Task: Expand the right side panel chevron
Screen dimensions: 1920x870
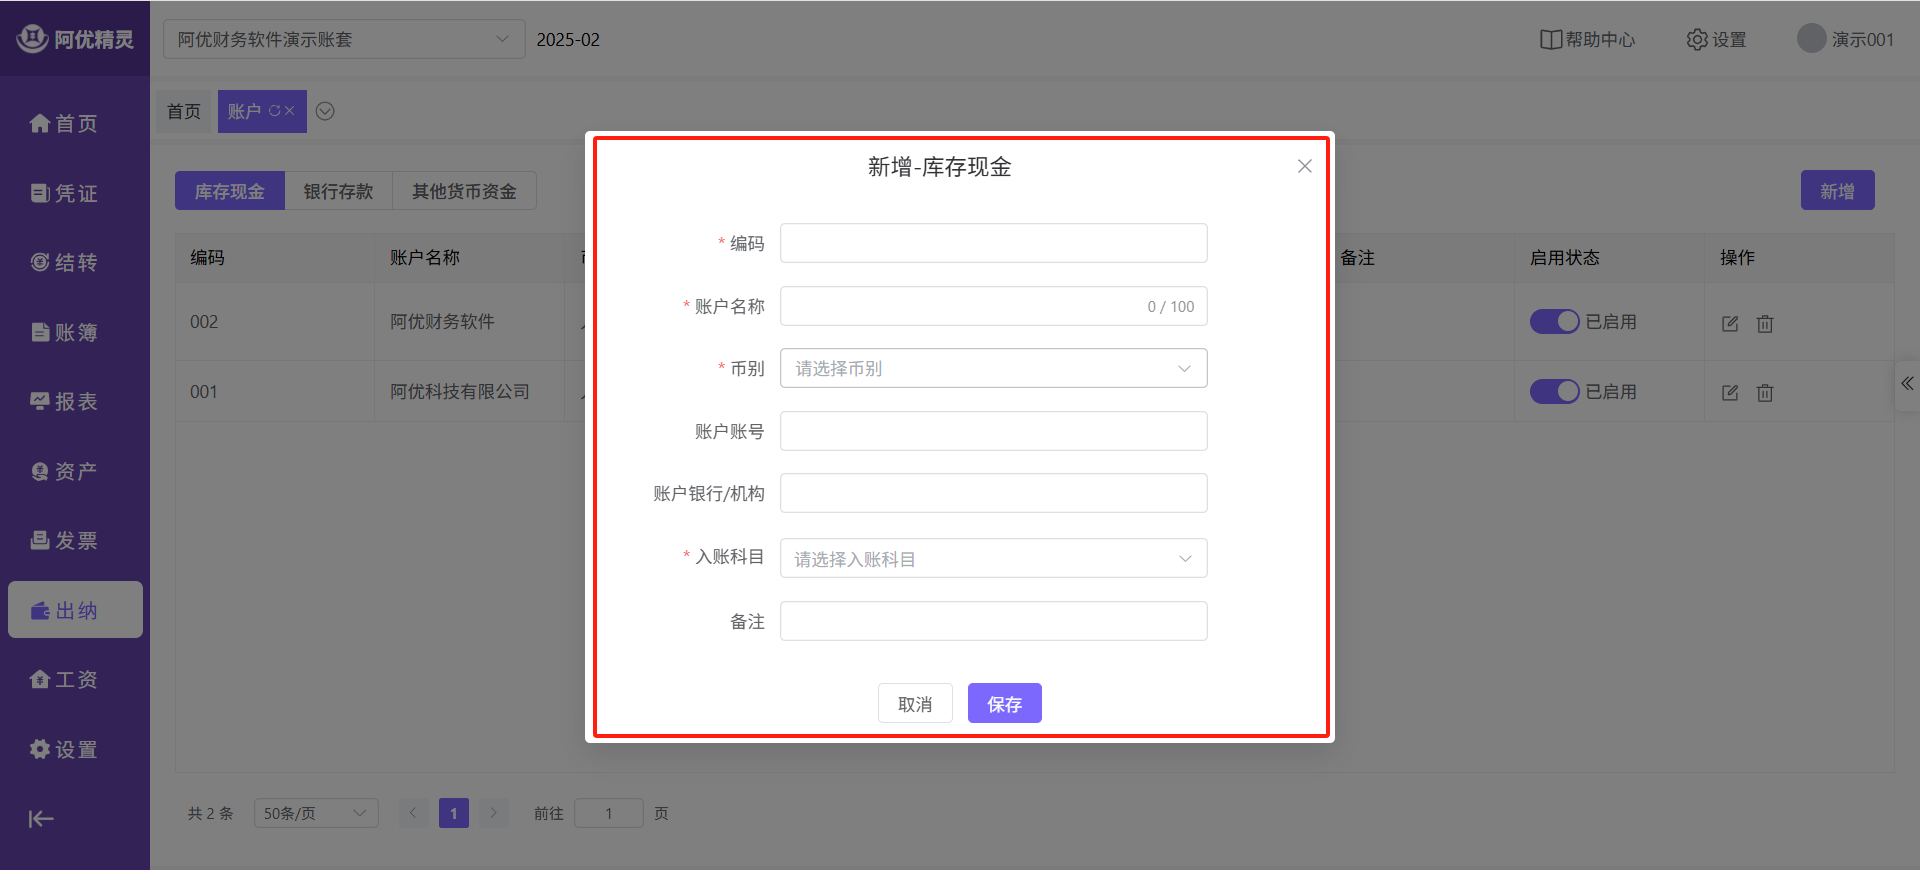Action: [x=1907, y=384]
